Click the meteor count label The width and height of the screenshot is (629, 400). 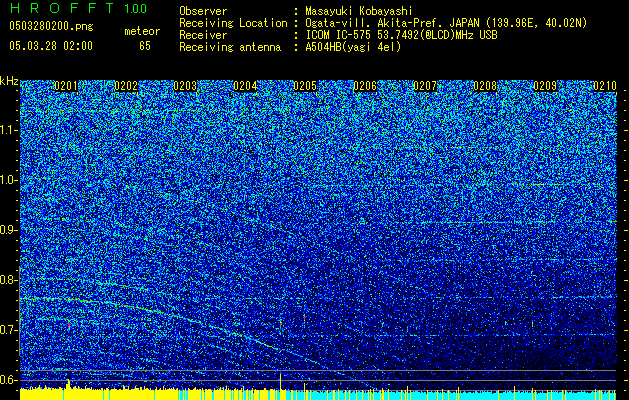coord(142,31)
